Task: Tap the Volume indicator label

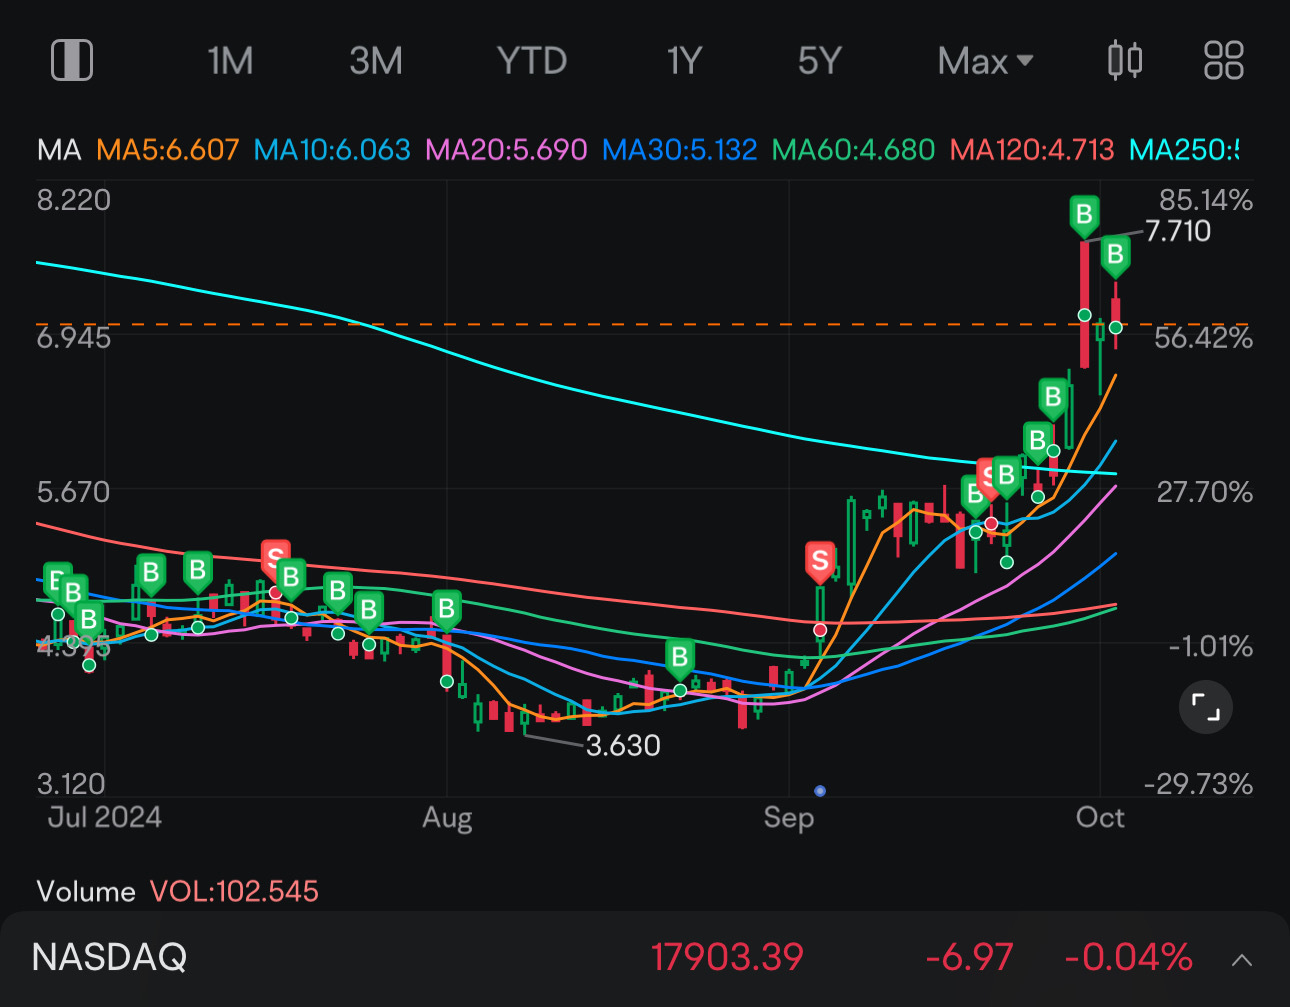Action: [x=86, y=891]
